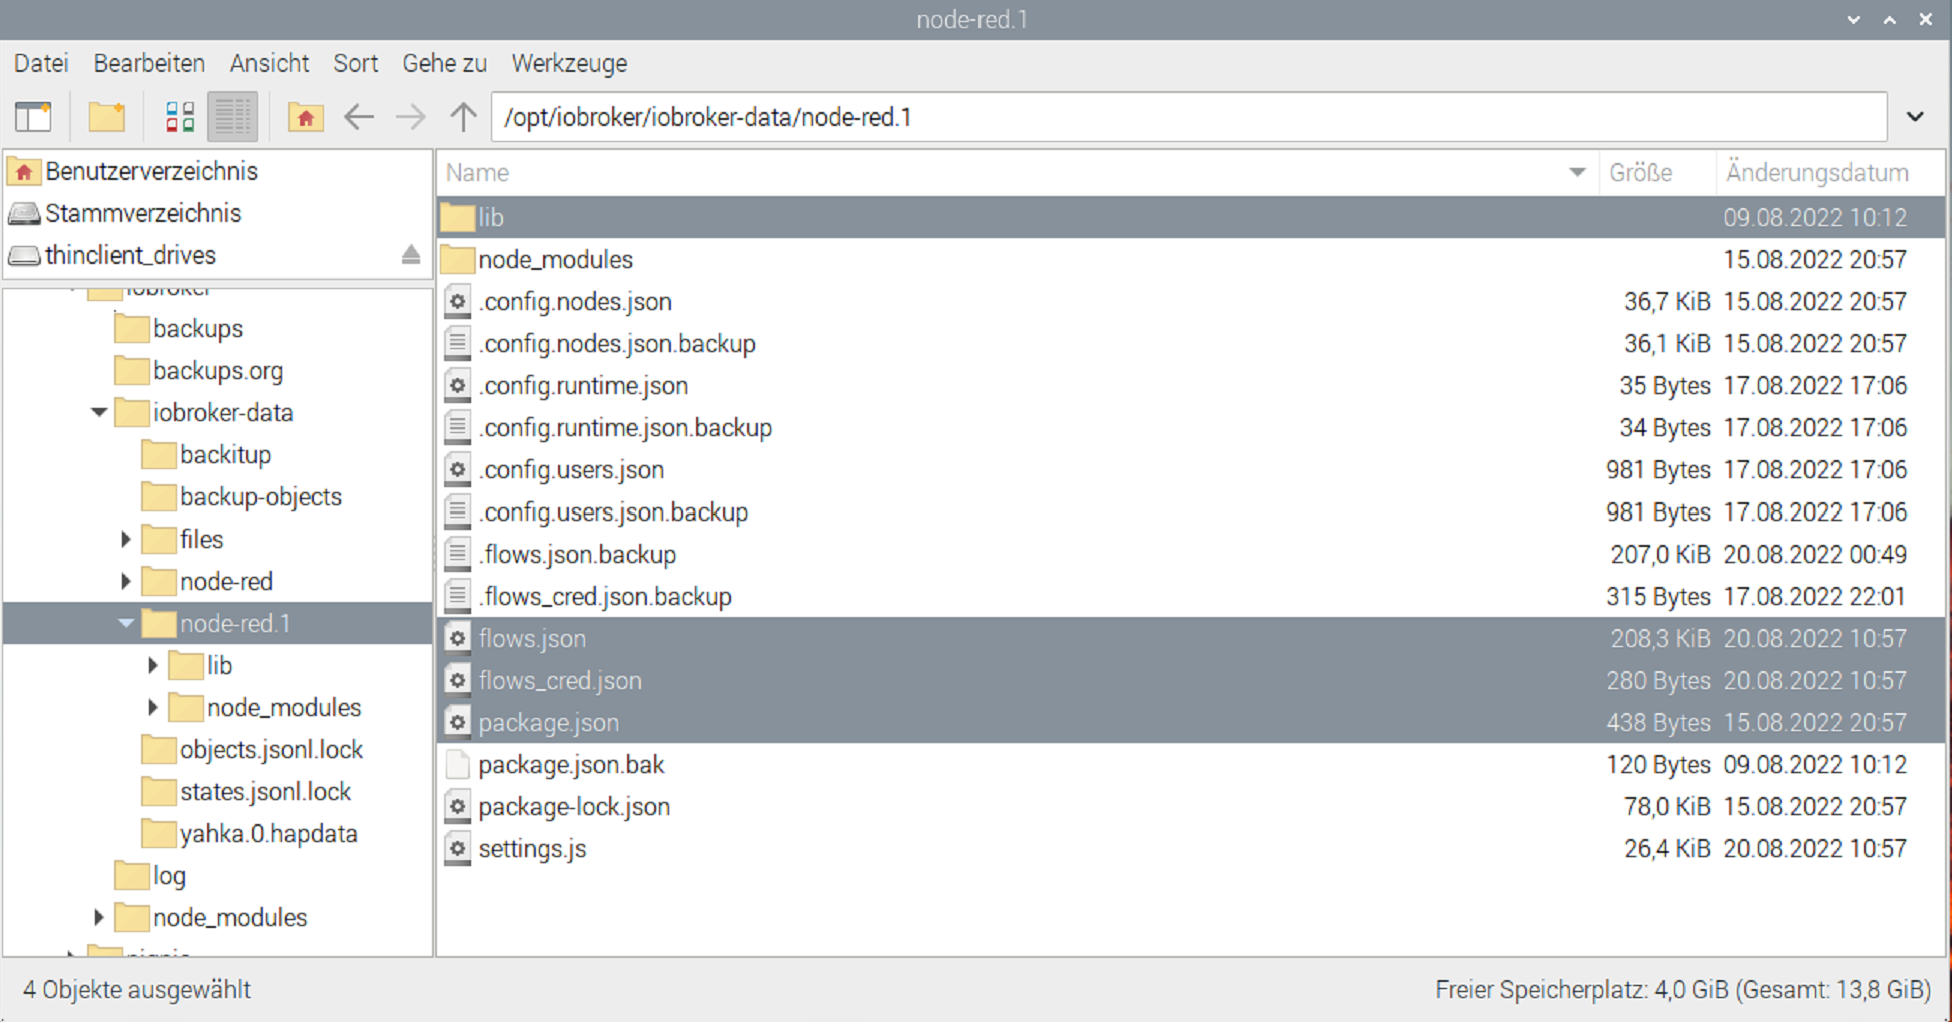The image size is (1952, 1022).
Task: Toggle the side pane toolbar icon
Action: pyautogui.click(x=33, y=117)
